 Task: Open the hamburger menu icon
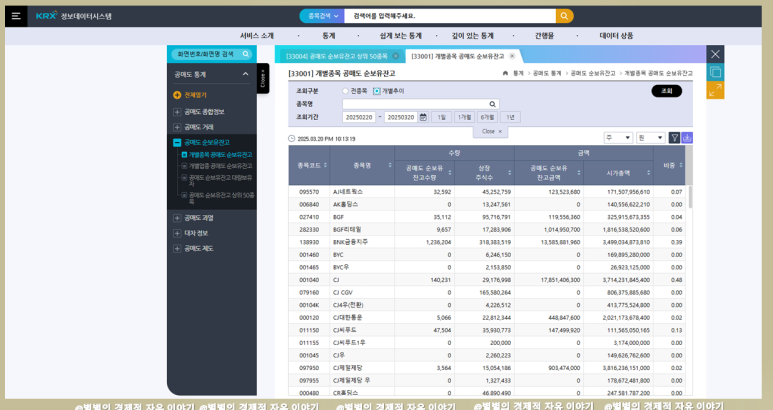[16, 16]
